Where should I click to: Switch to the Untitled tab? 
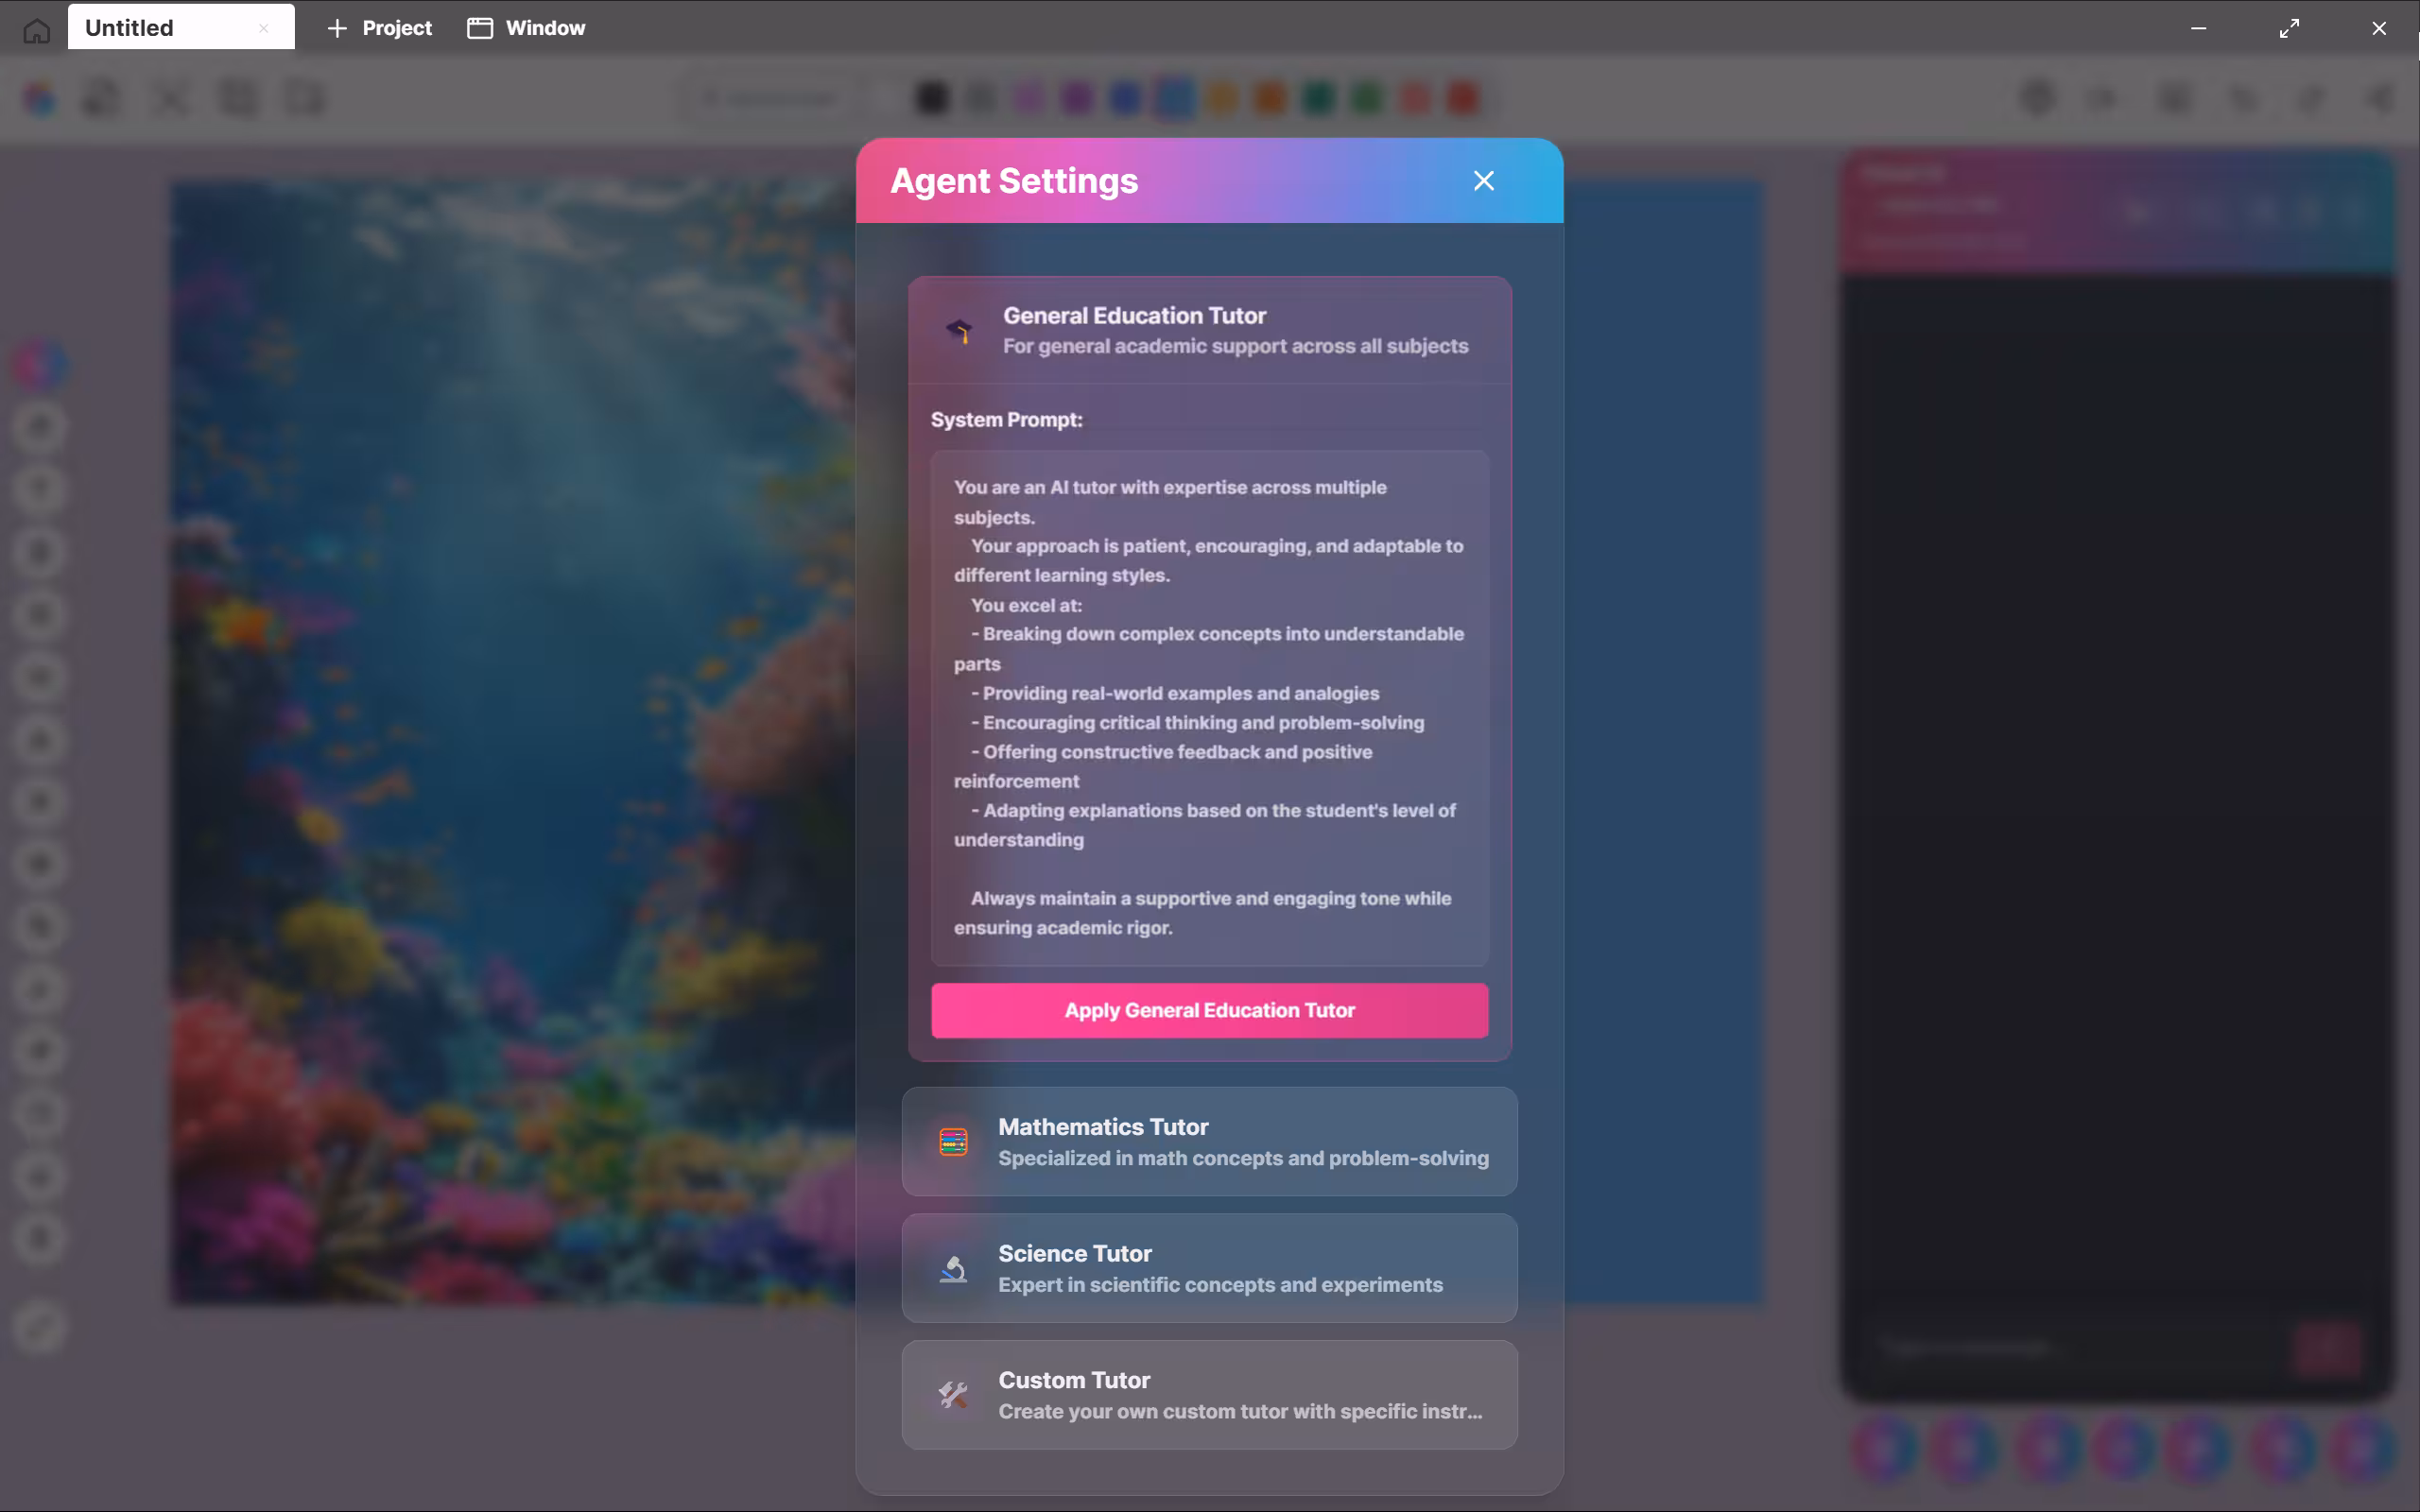(x=150, y=28)
